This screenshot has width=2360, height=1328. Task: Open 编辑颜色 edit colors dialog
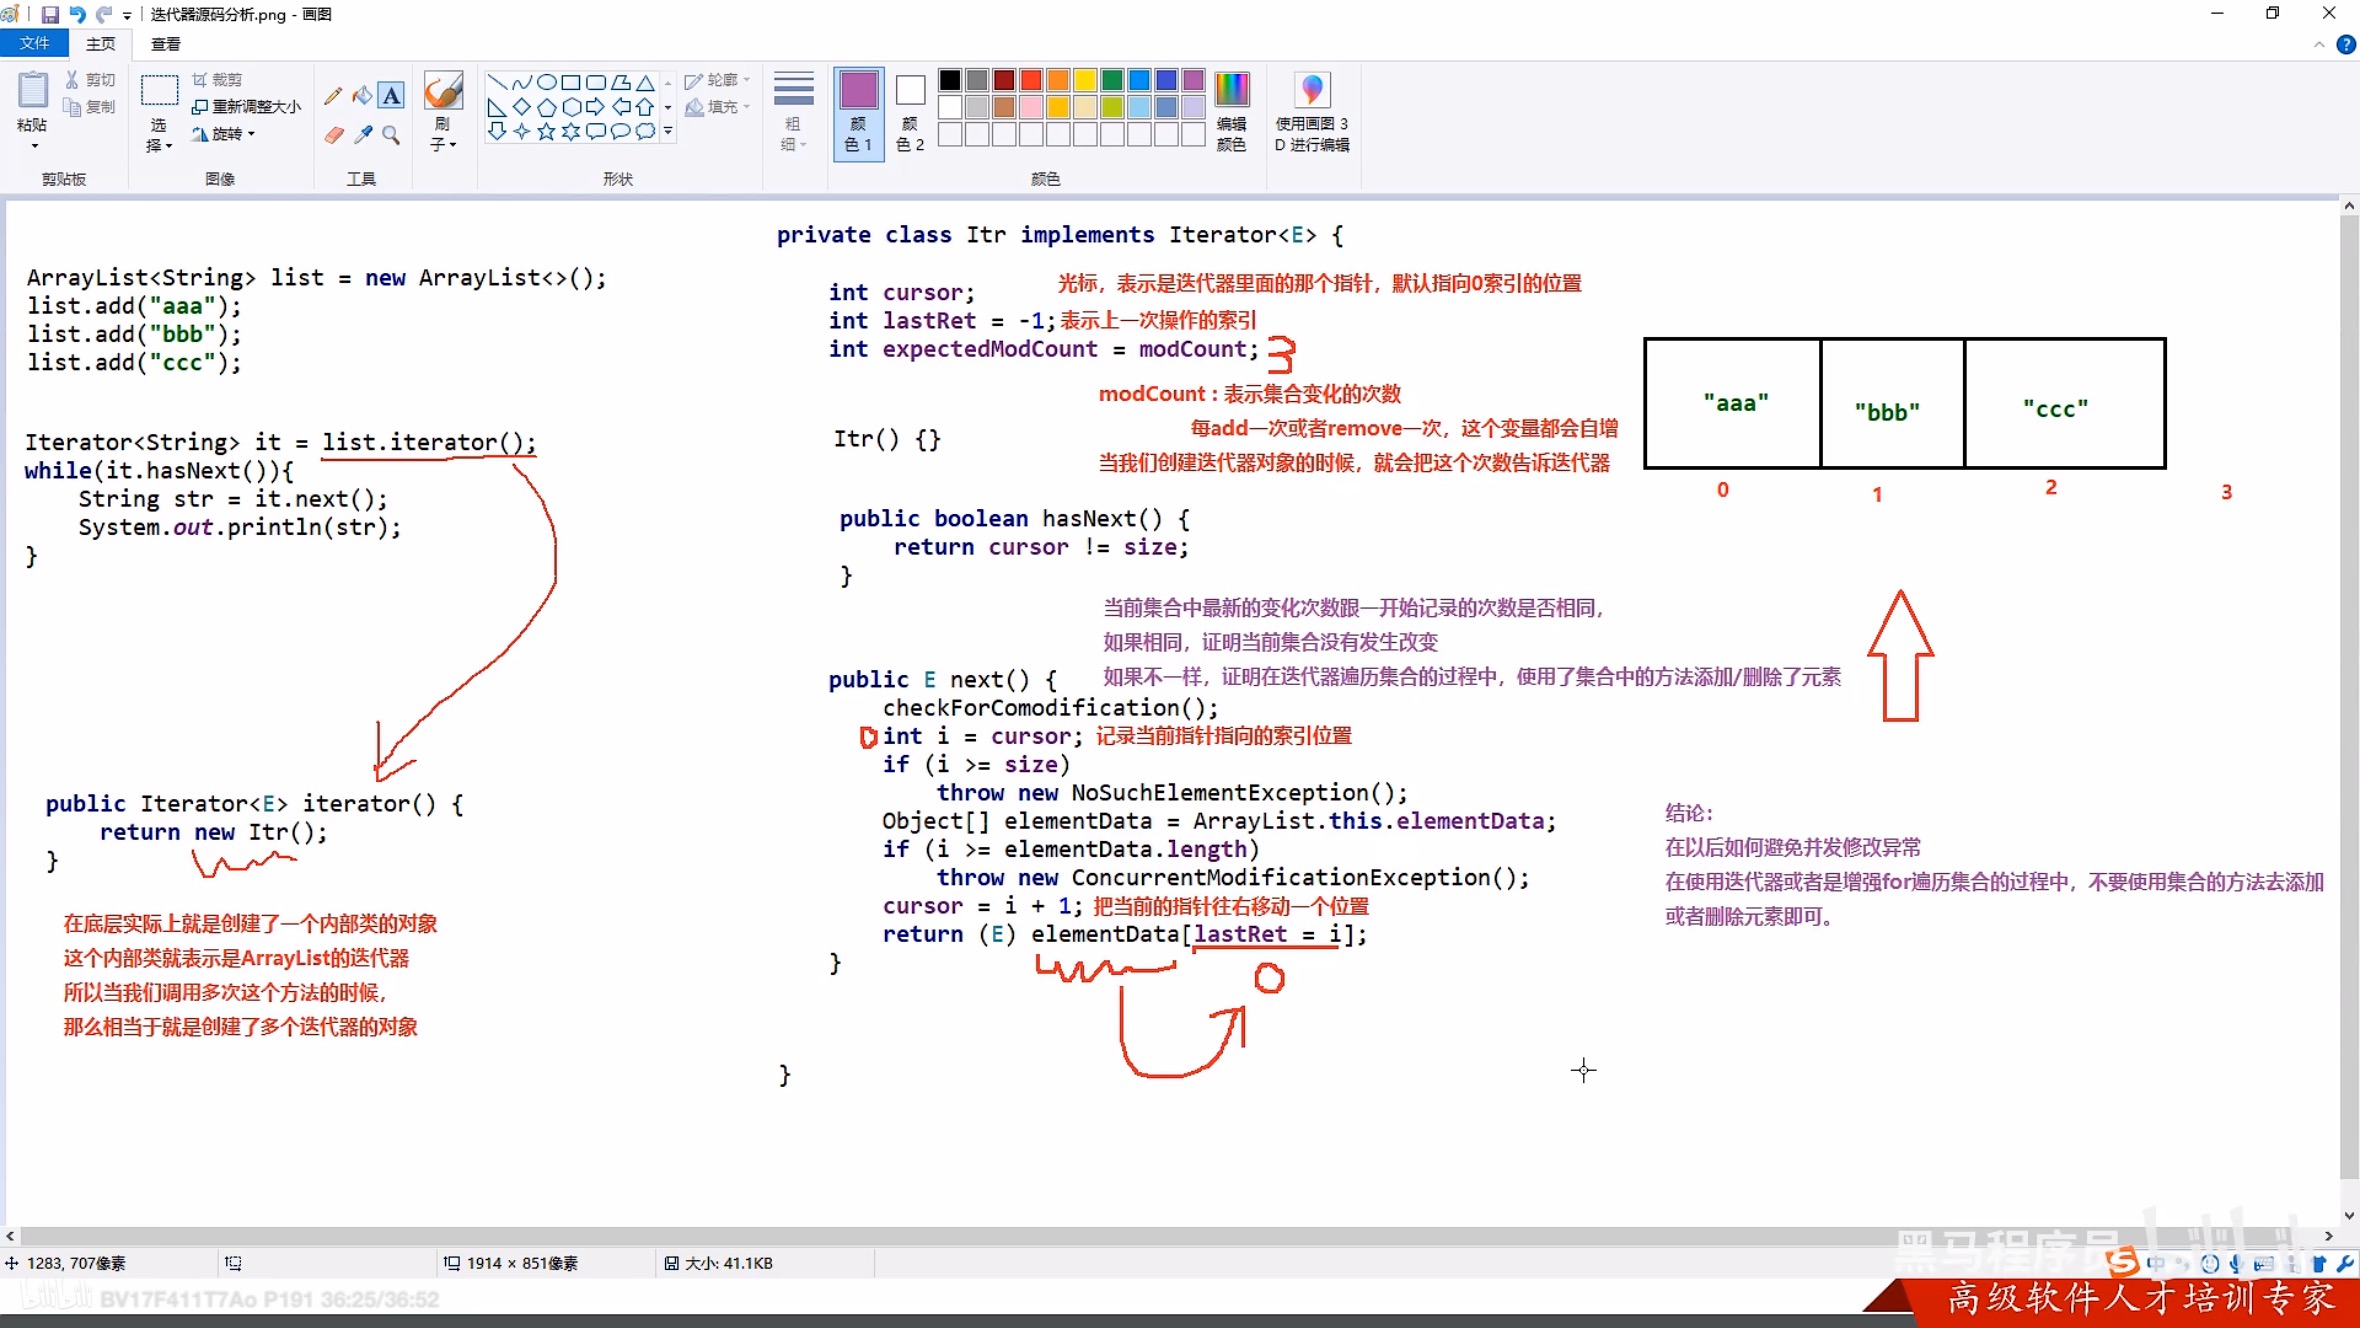point(1231,111)
